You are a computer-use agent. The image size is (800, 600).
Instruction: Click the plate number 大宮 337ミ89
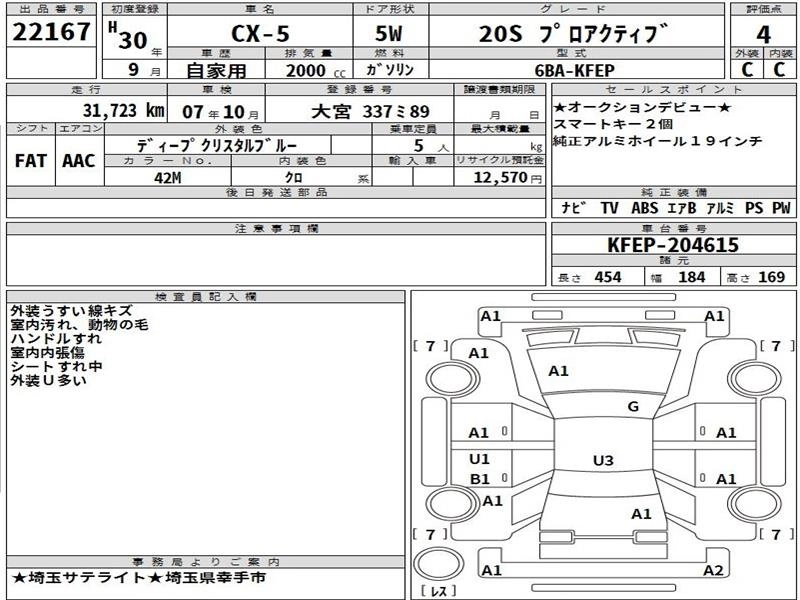[x=370, y=111]
